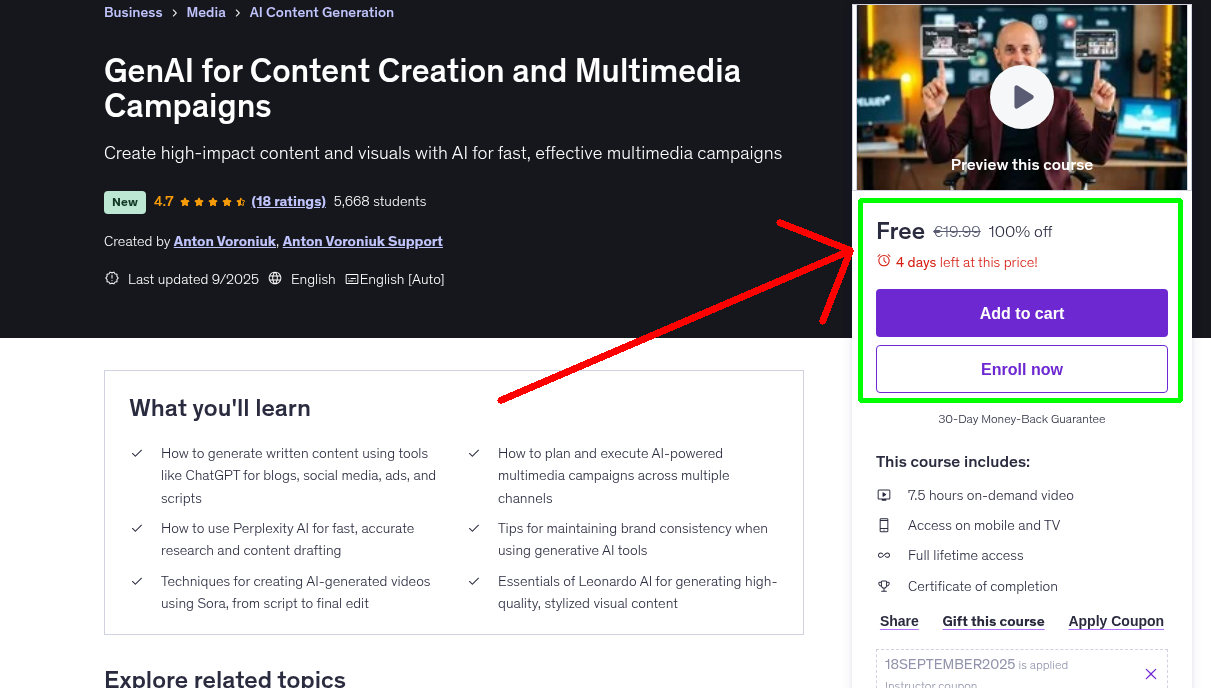Click the Perplexity AI learning point
This screenshot has width=1211, height=688.
pyautogui.click(x=287, y=539)
